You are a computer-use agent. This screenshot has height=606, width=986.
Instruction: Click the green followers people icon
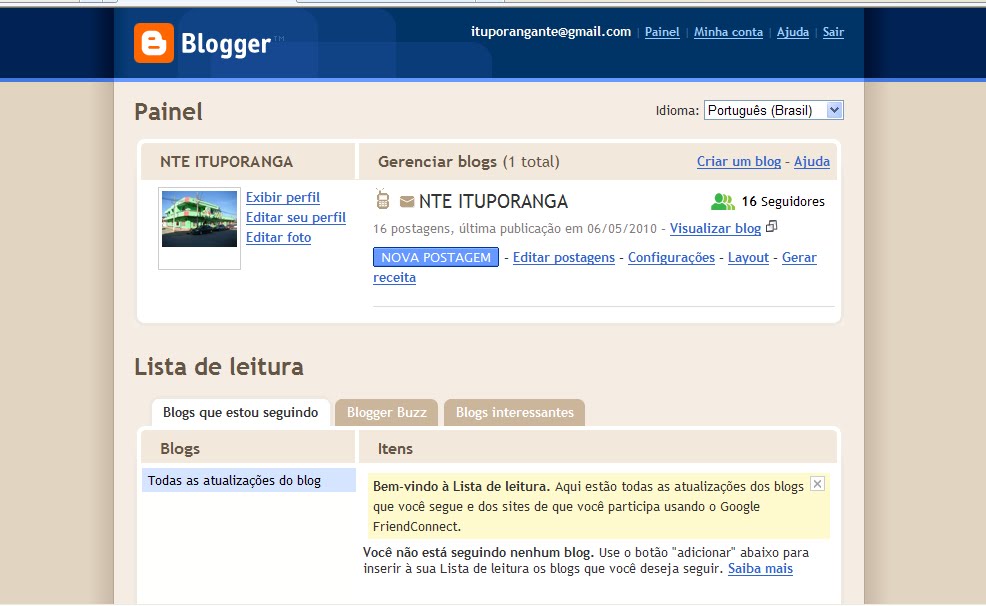[723, 202]
